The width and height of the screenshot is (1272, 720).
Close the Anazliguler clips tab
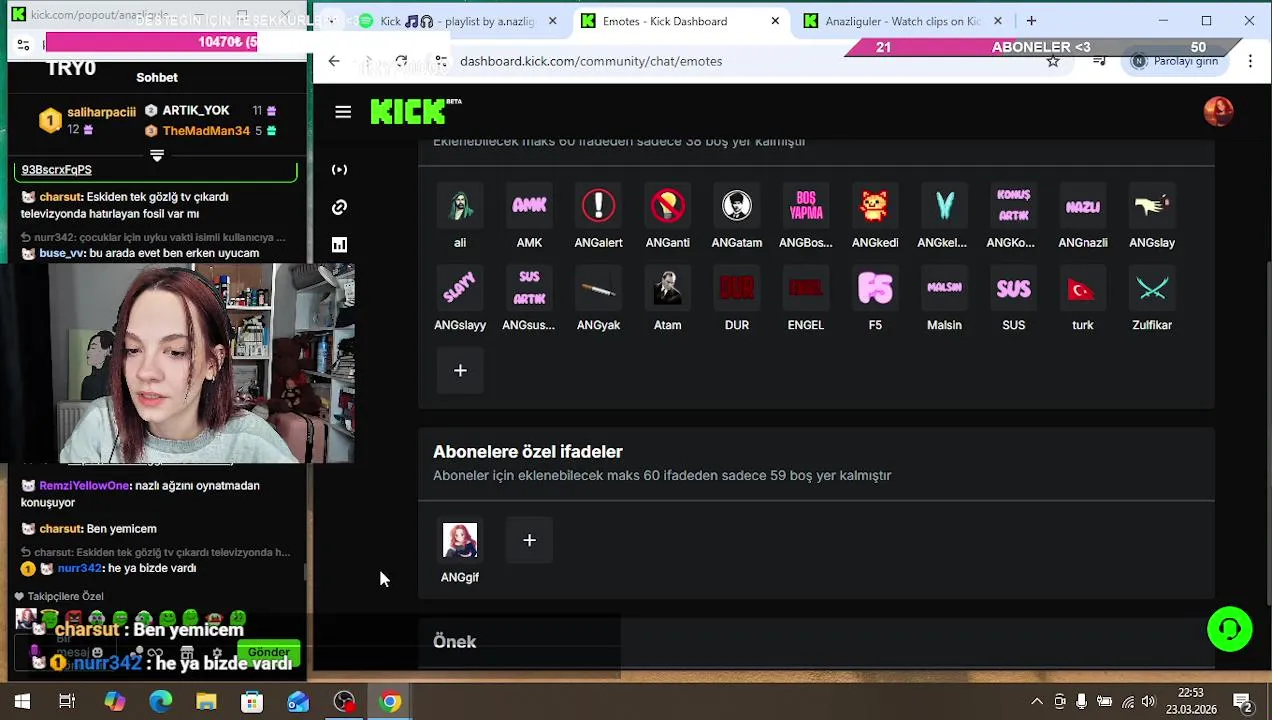tap(997, 21)
